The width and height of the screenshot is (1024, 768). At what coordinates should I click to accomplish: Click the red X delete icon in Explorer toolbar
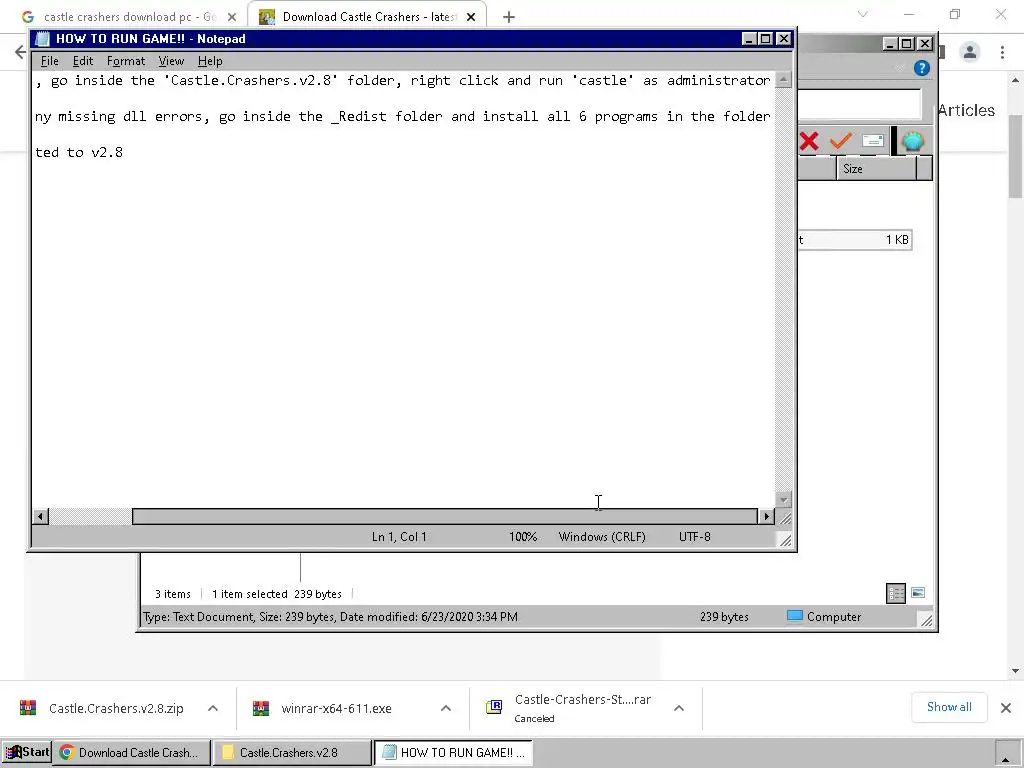tap(808, 141)
